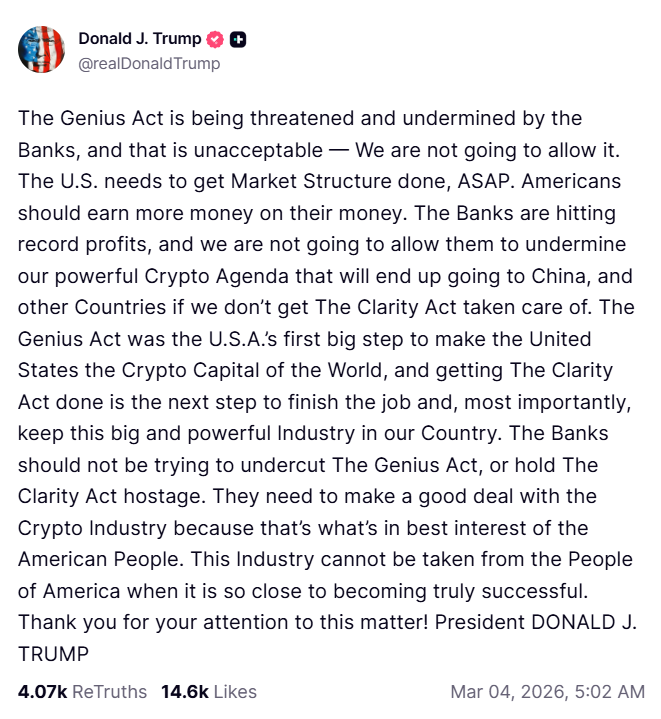Click the phrase "American People" in the post
This screenshot has width=661, height=719.
[82, 560]
